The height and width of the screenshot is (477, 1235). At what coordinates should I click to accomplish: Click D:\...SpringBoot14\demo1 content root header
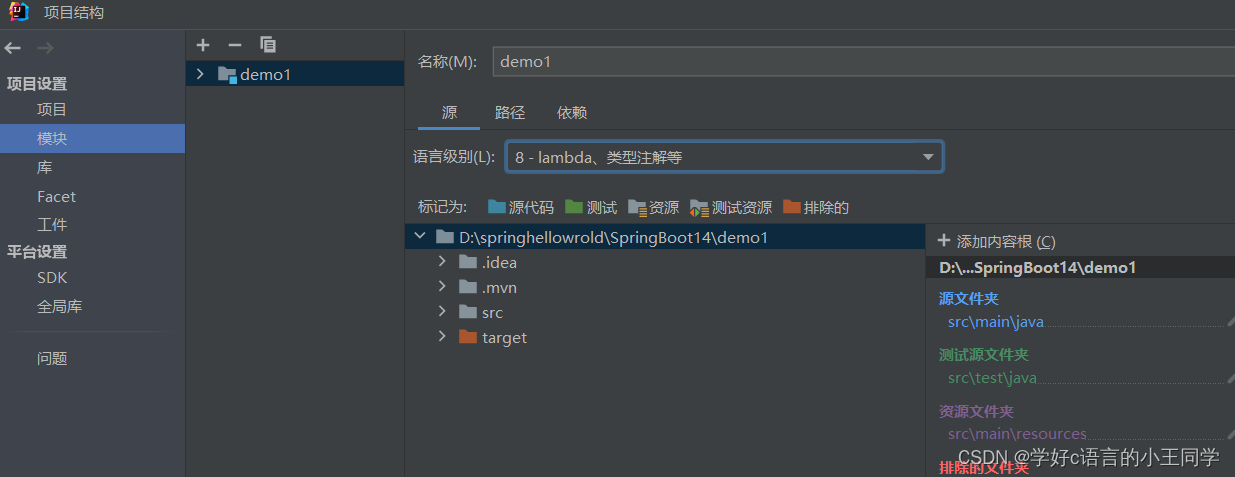pos(1037,267)
